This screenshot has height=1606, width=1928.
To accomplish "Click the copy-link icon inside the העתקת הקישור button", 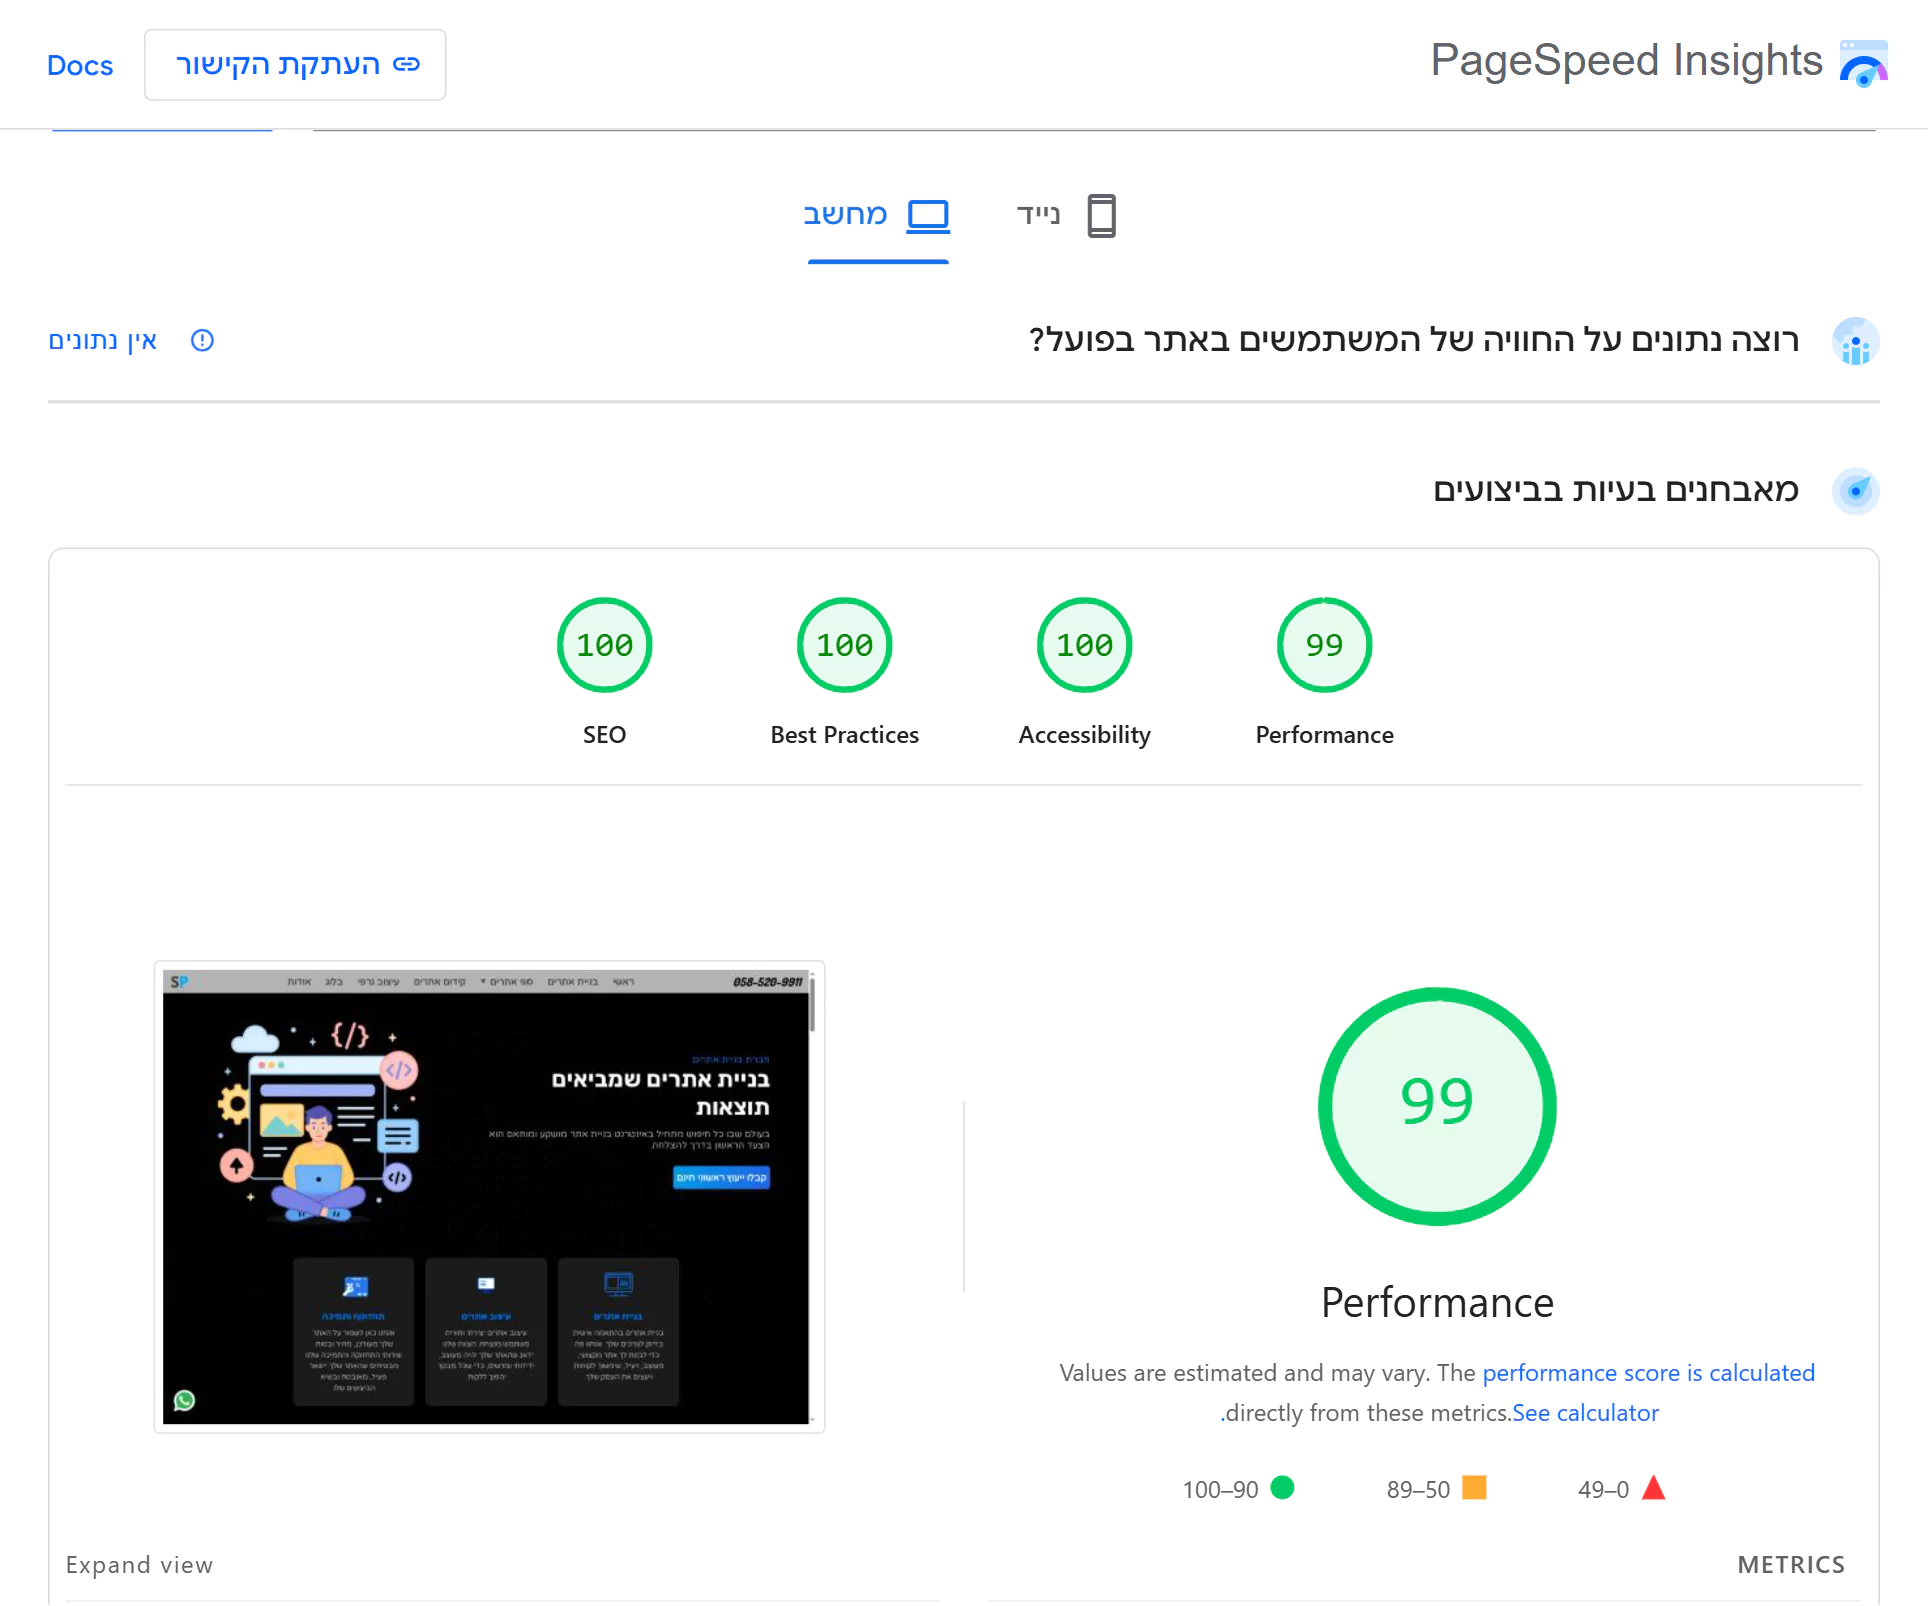I will click(406, 63).
